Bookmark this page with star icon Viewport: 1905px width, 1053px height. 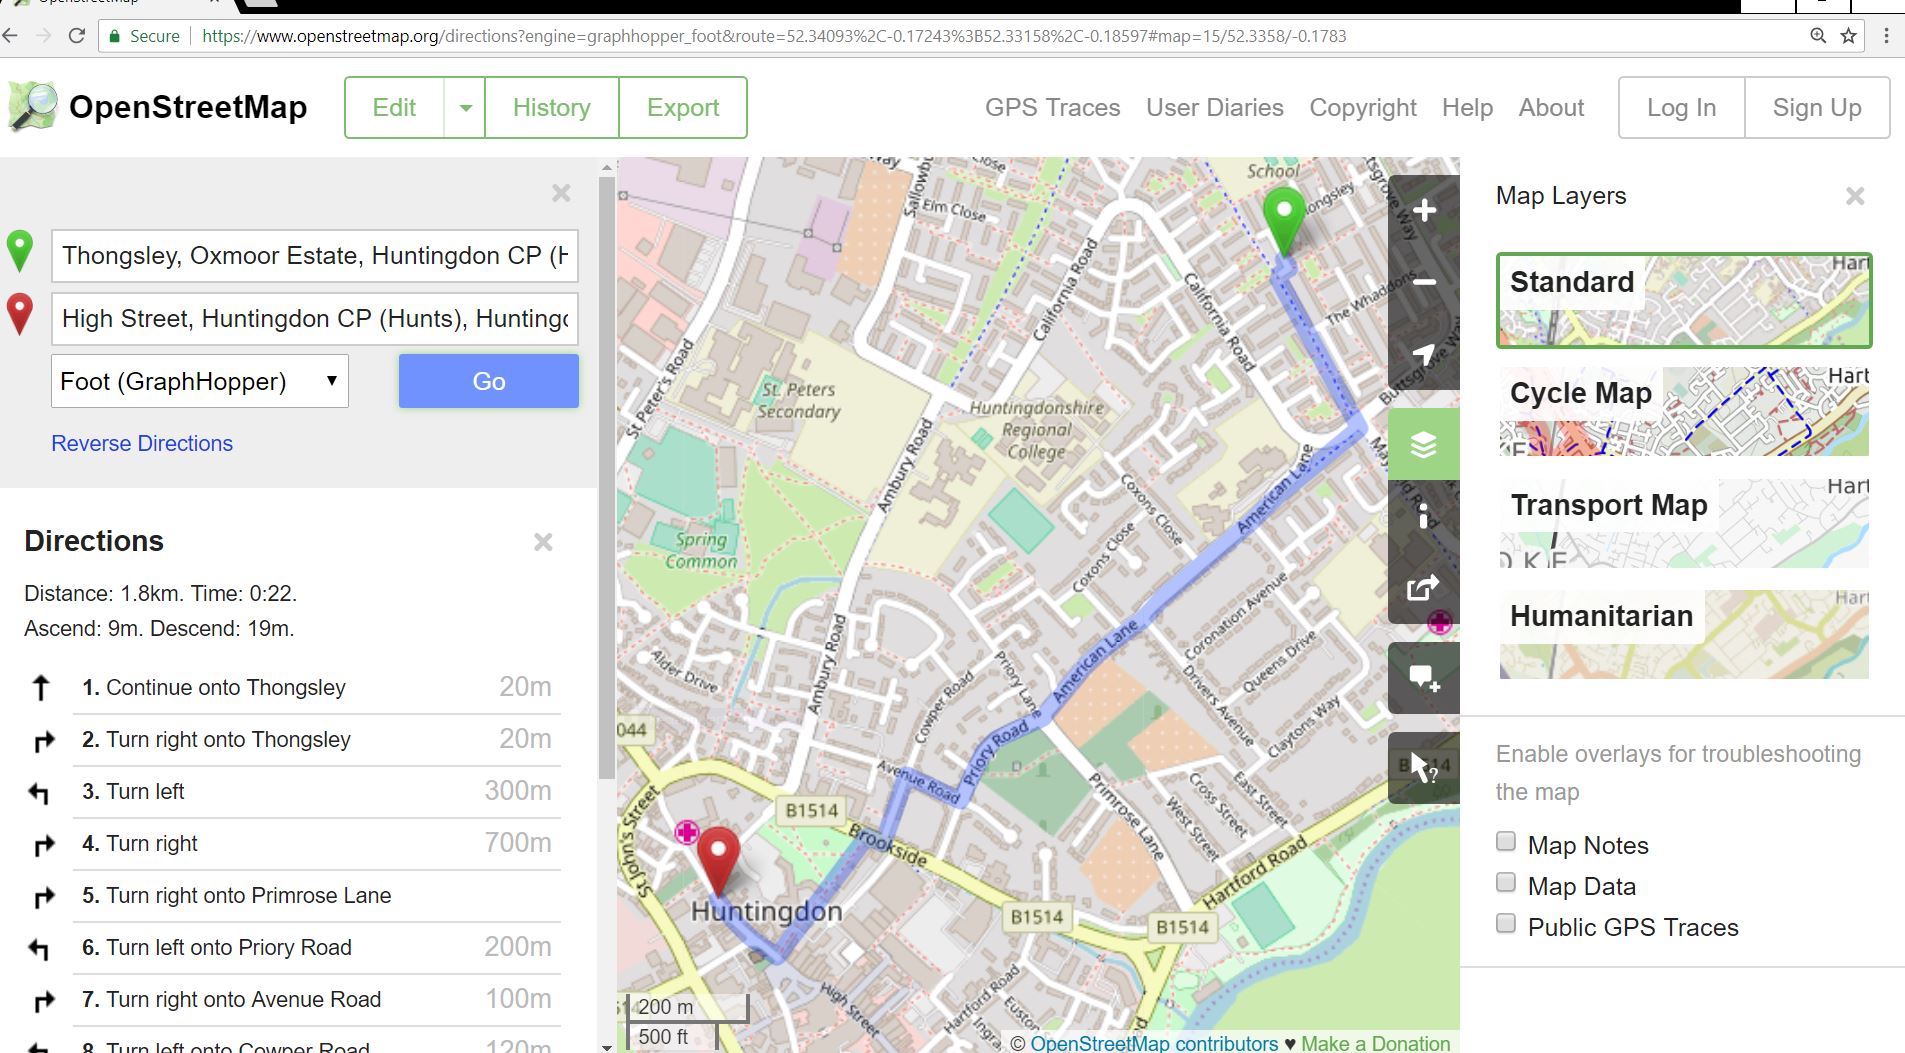1849,36
